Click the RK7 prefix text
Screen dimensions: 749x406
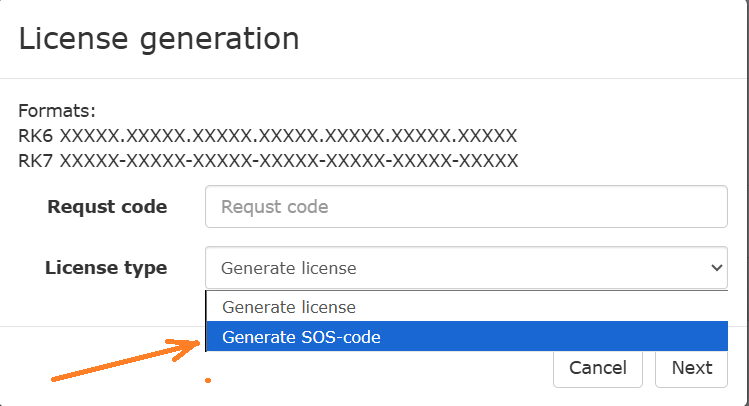coord(35,160)
